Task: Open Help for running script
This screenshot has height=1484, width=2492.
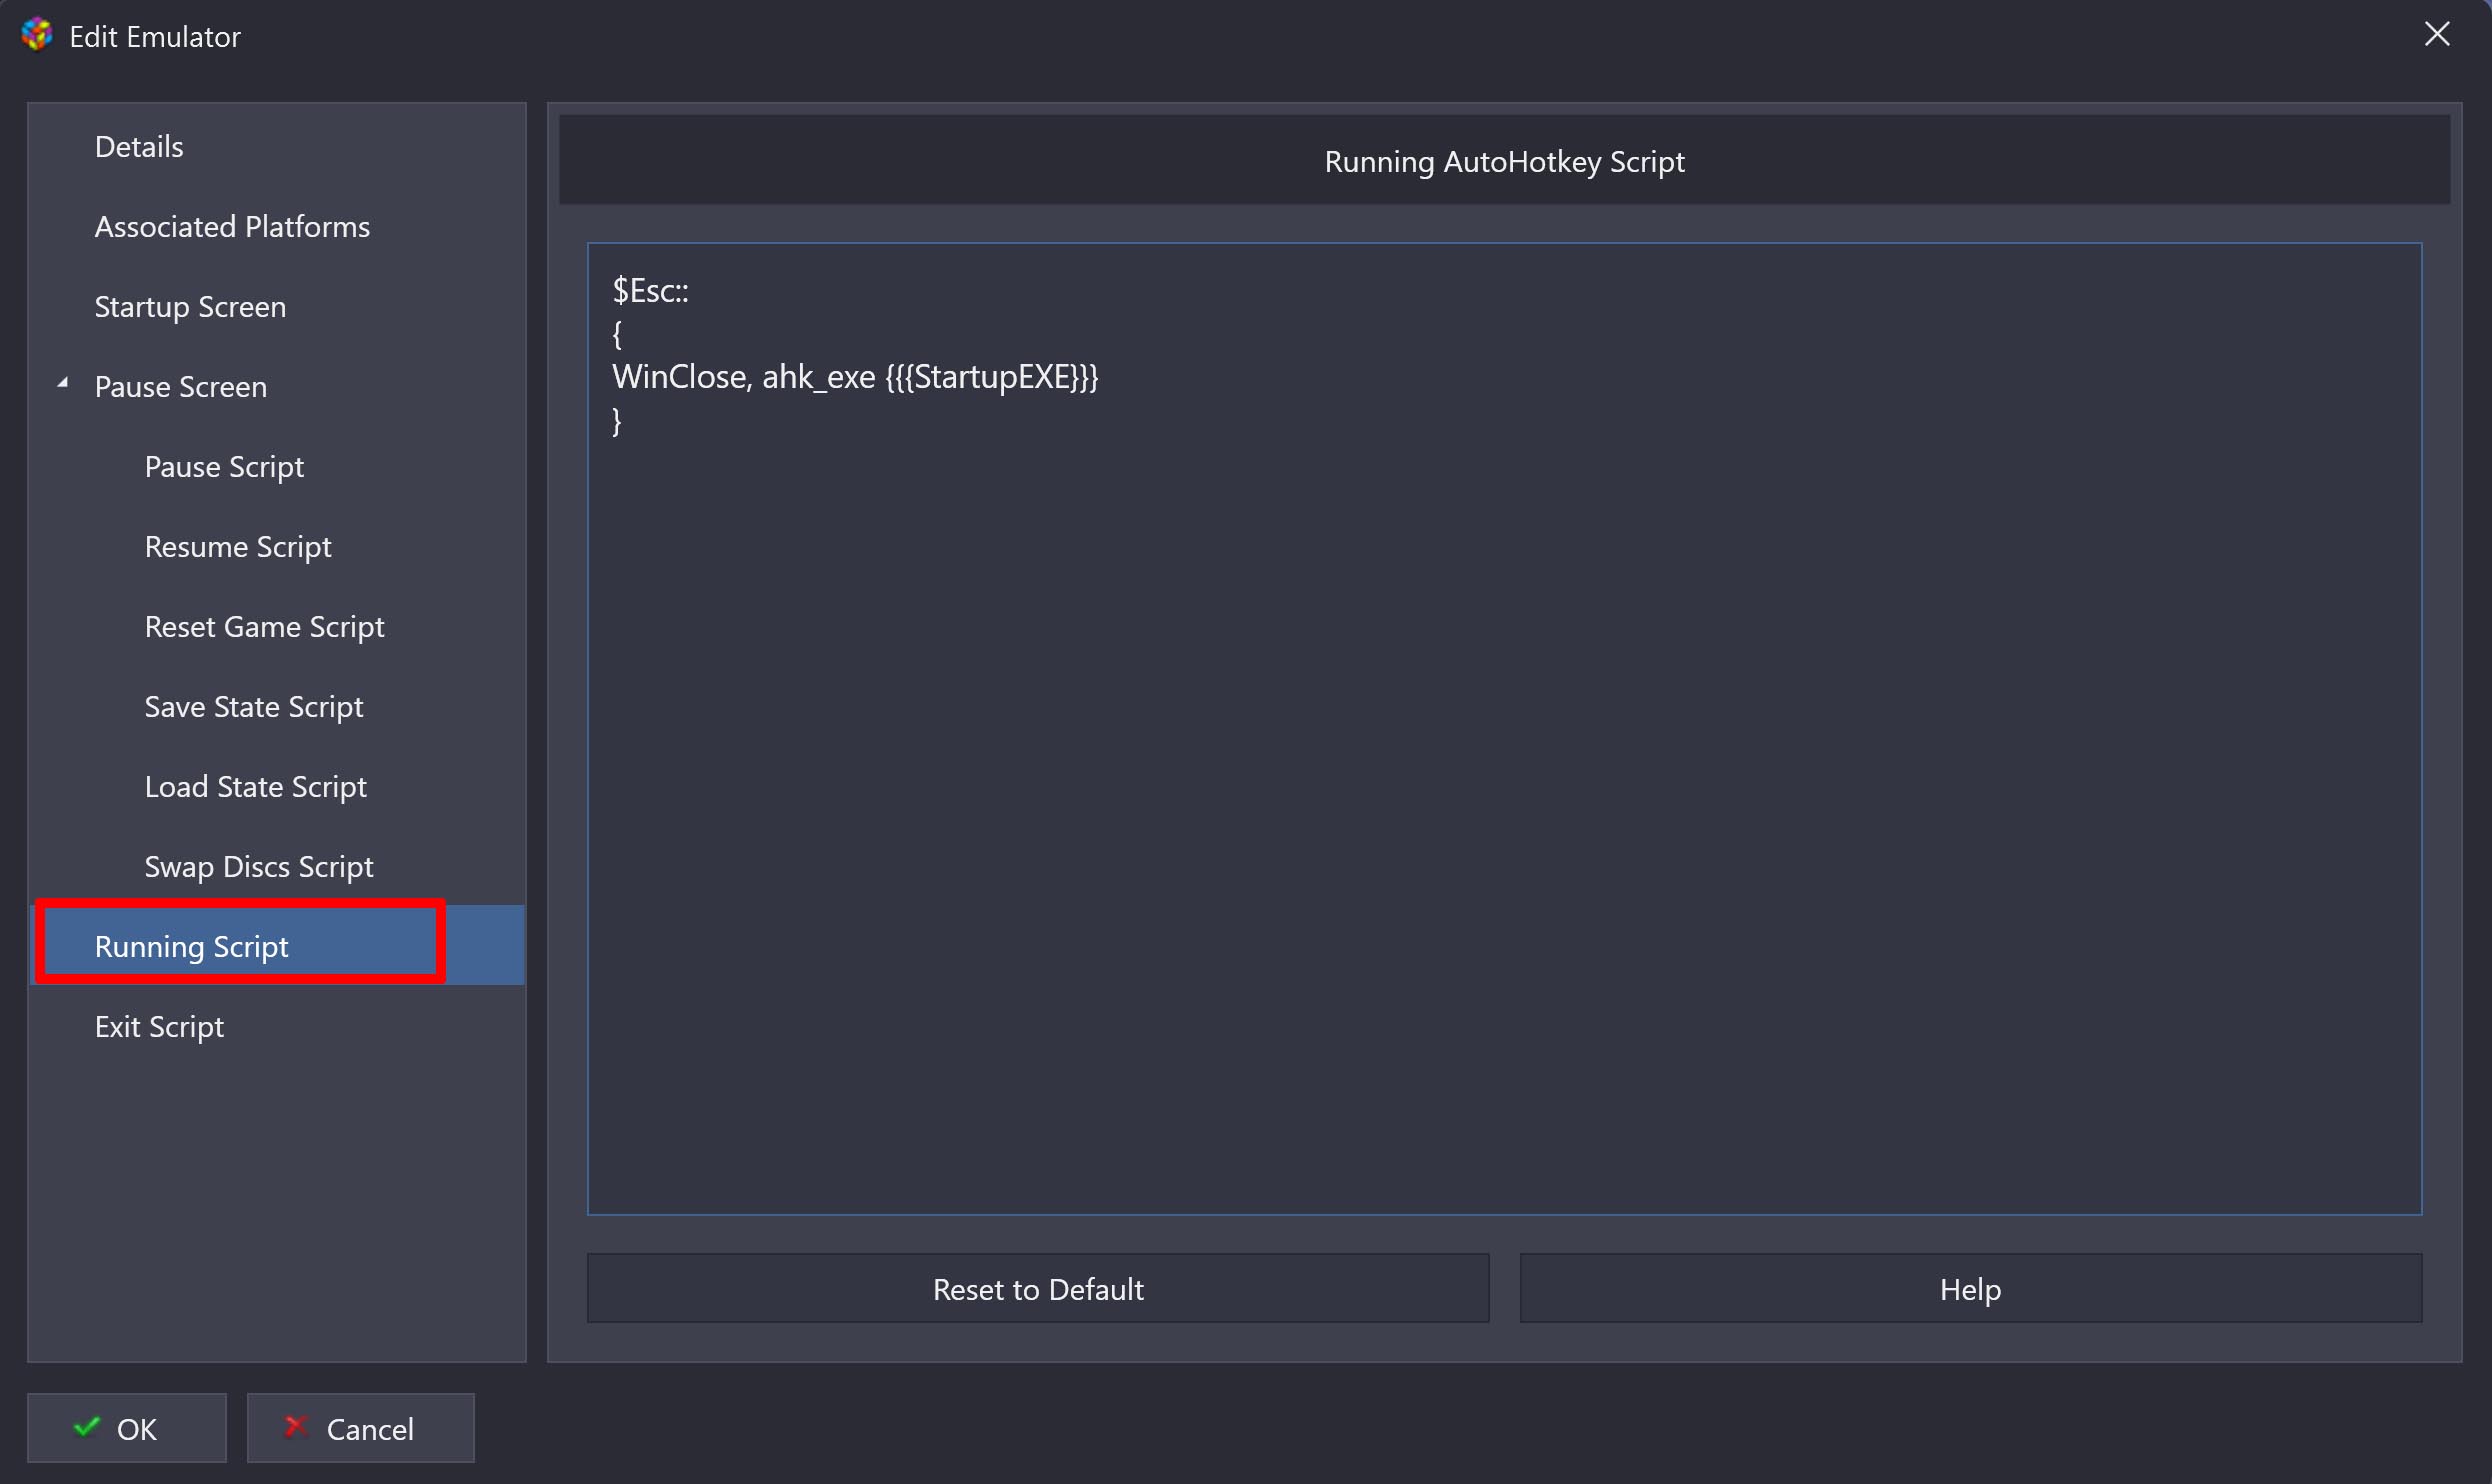Action: [x=1970, y=1289]
